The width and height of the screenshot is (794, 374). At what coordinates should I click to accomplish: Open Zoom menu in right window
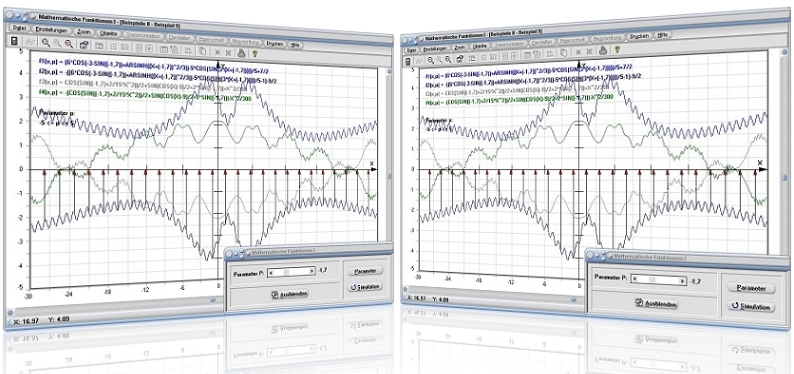(459, 48)
